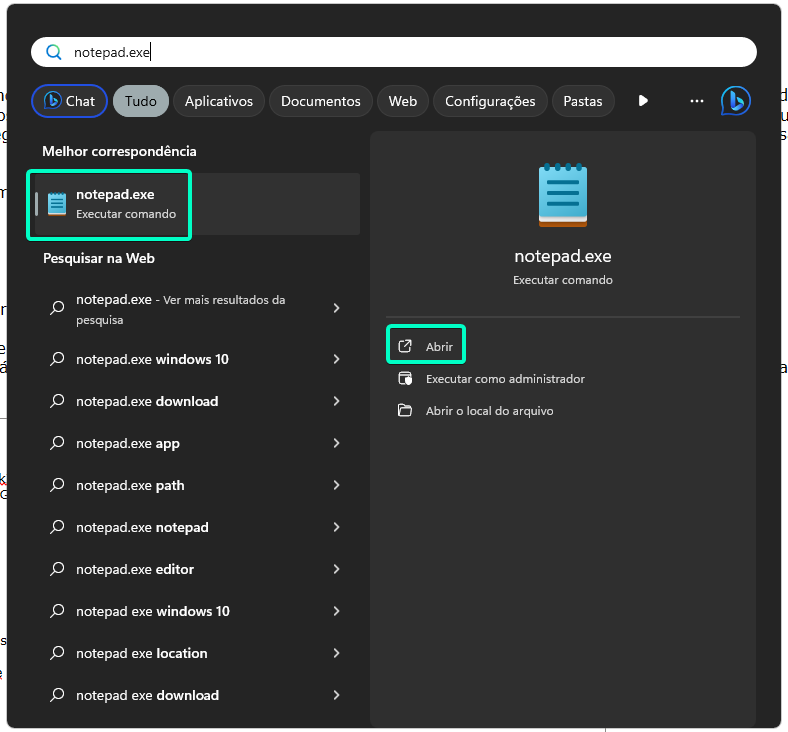Viewport: 788px width, 732px height.
Task: Switch to the Documentos filter tab
Action: [320, 101]
